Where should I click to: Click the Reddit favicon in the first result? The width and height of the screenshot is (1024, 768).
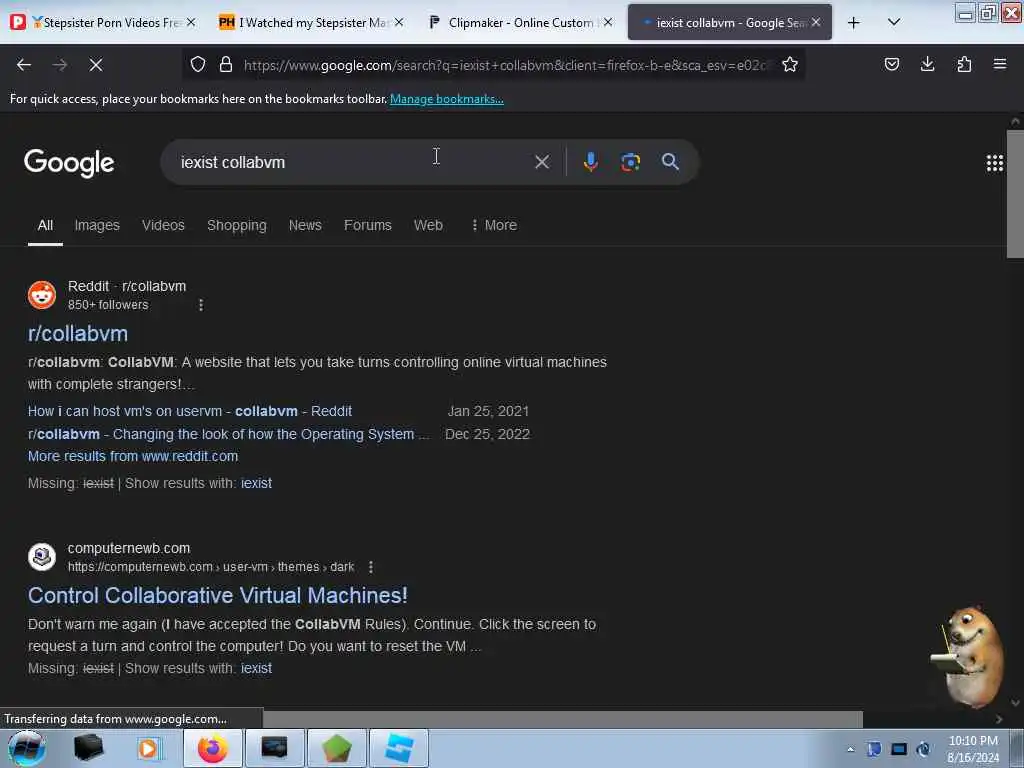pos(42,295)
